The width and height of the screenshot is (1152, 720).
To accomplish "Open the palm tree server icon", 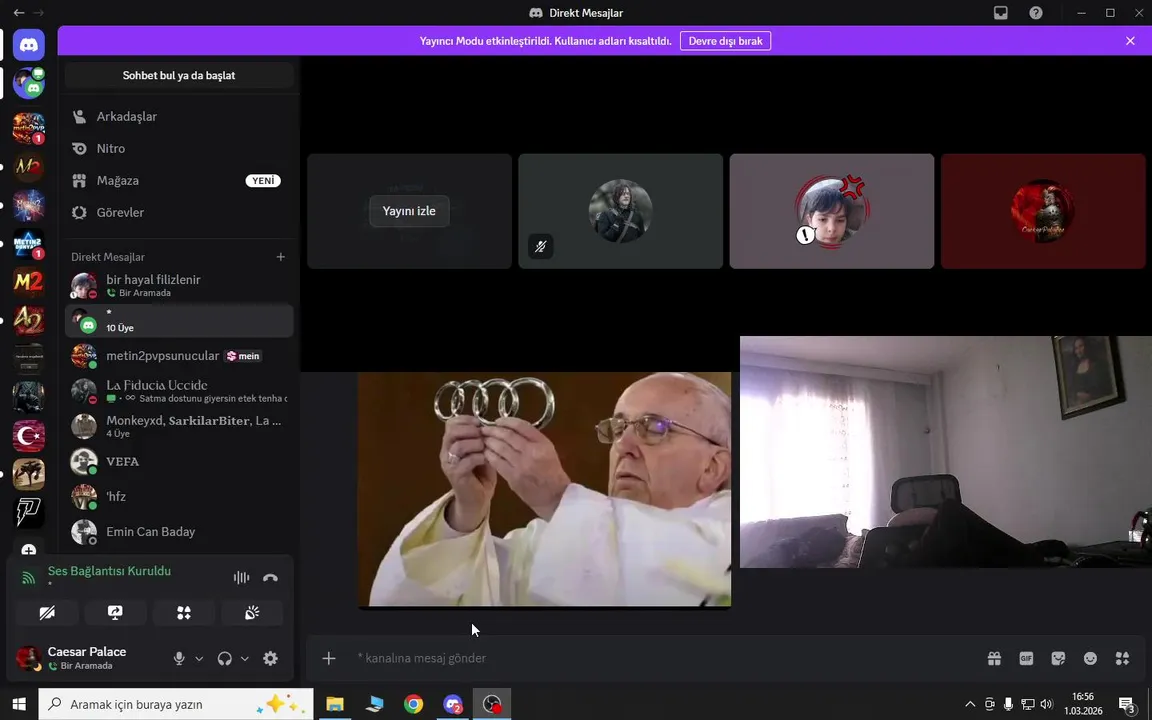I will pyautogui.click(x=29, y=474).
